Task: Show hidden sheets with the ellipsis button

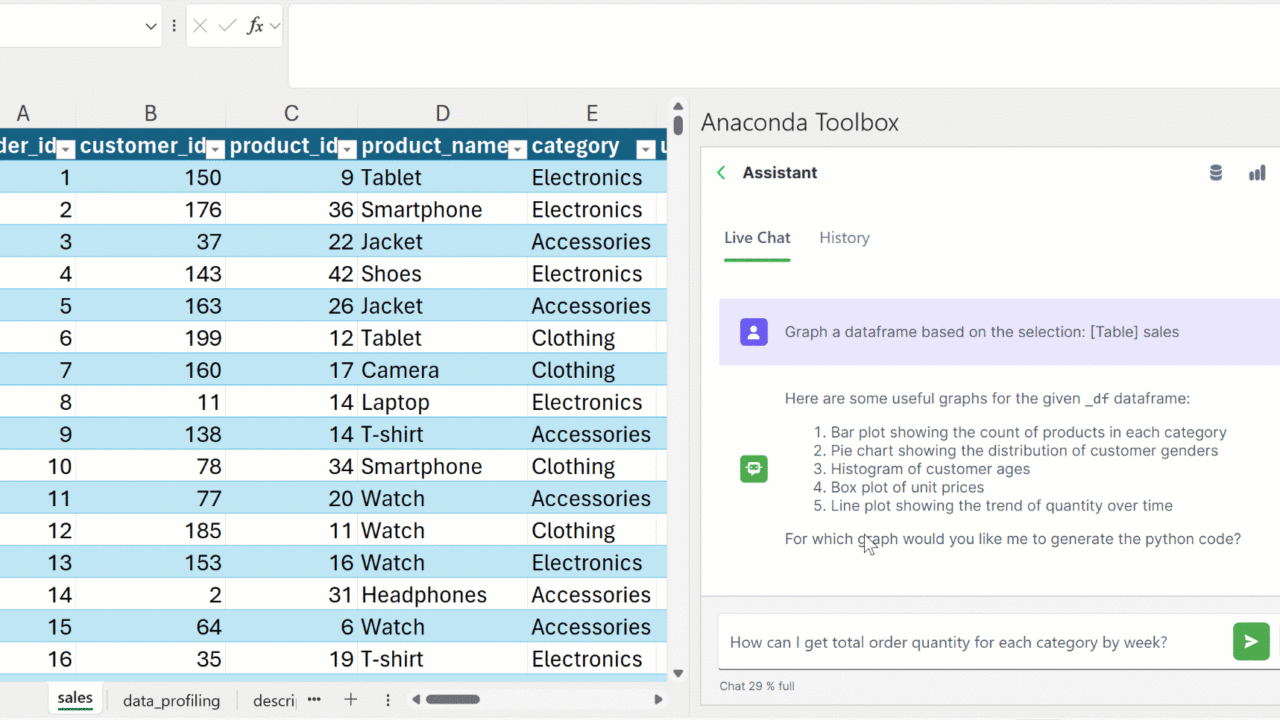Action: [314, 700]
